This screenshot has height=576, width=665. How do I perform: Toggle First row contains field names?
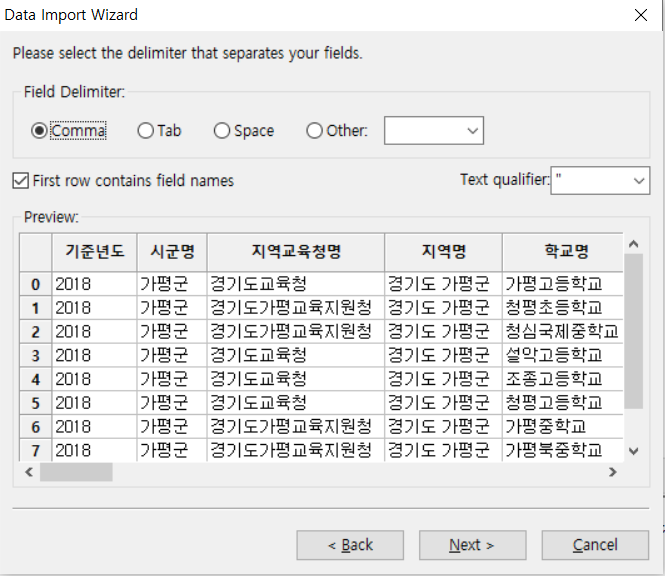pos(123,181)
